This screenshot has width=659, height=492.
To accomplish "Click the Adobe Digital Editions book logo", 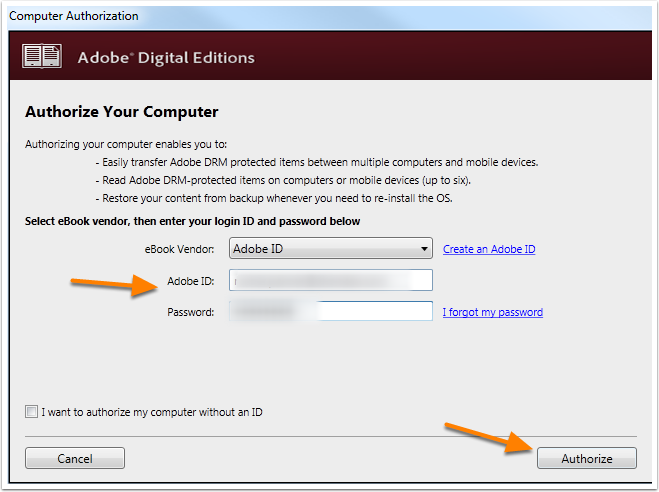I will [x=42, y=56].
